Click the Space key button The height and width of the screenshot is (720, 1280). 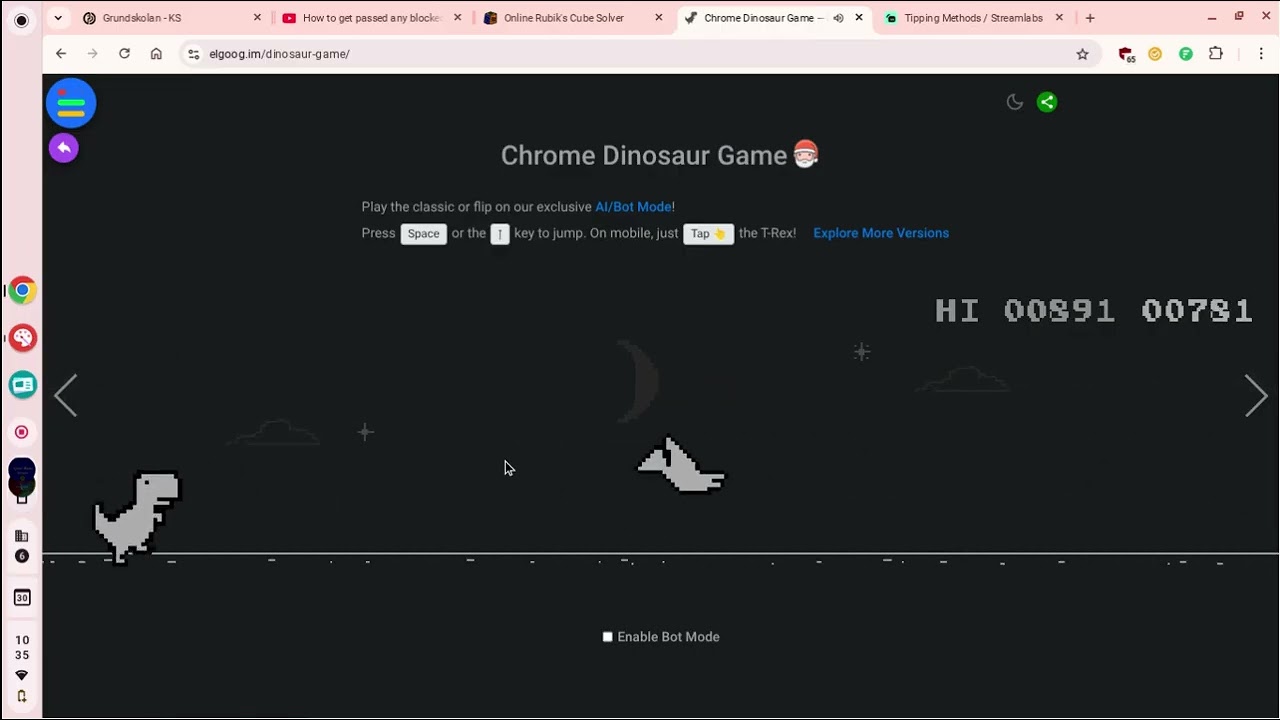click(423, 234)
